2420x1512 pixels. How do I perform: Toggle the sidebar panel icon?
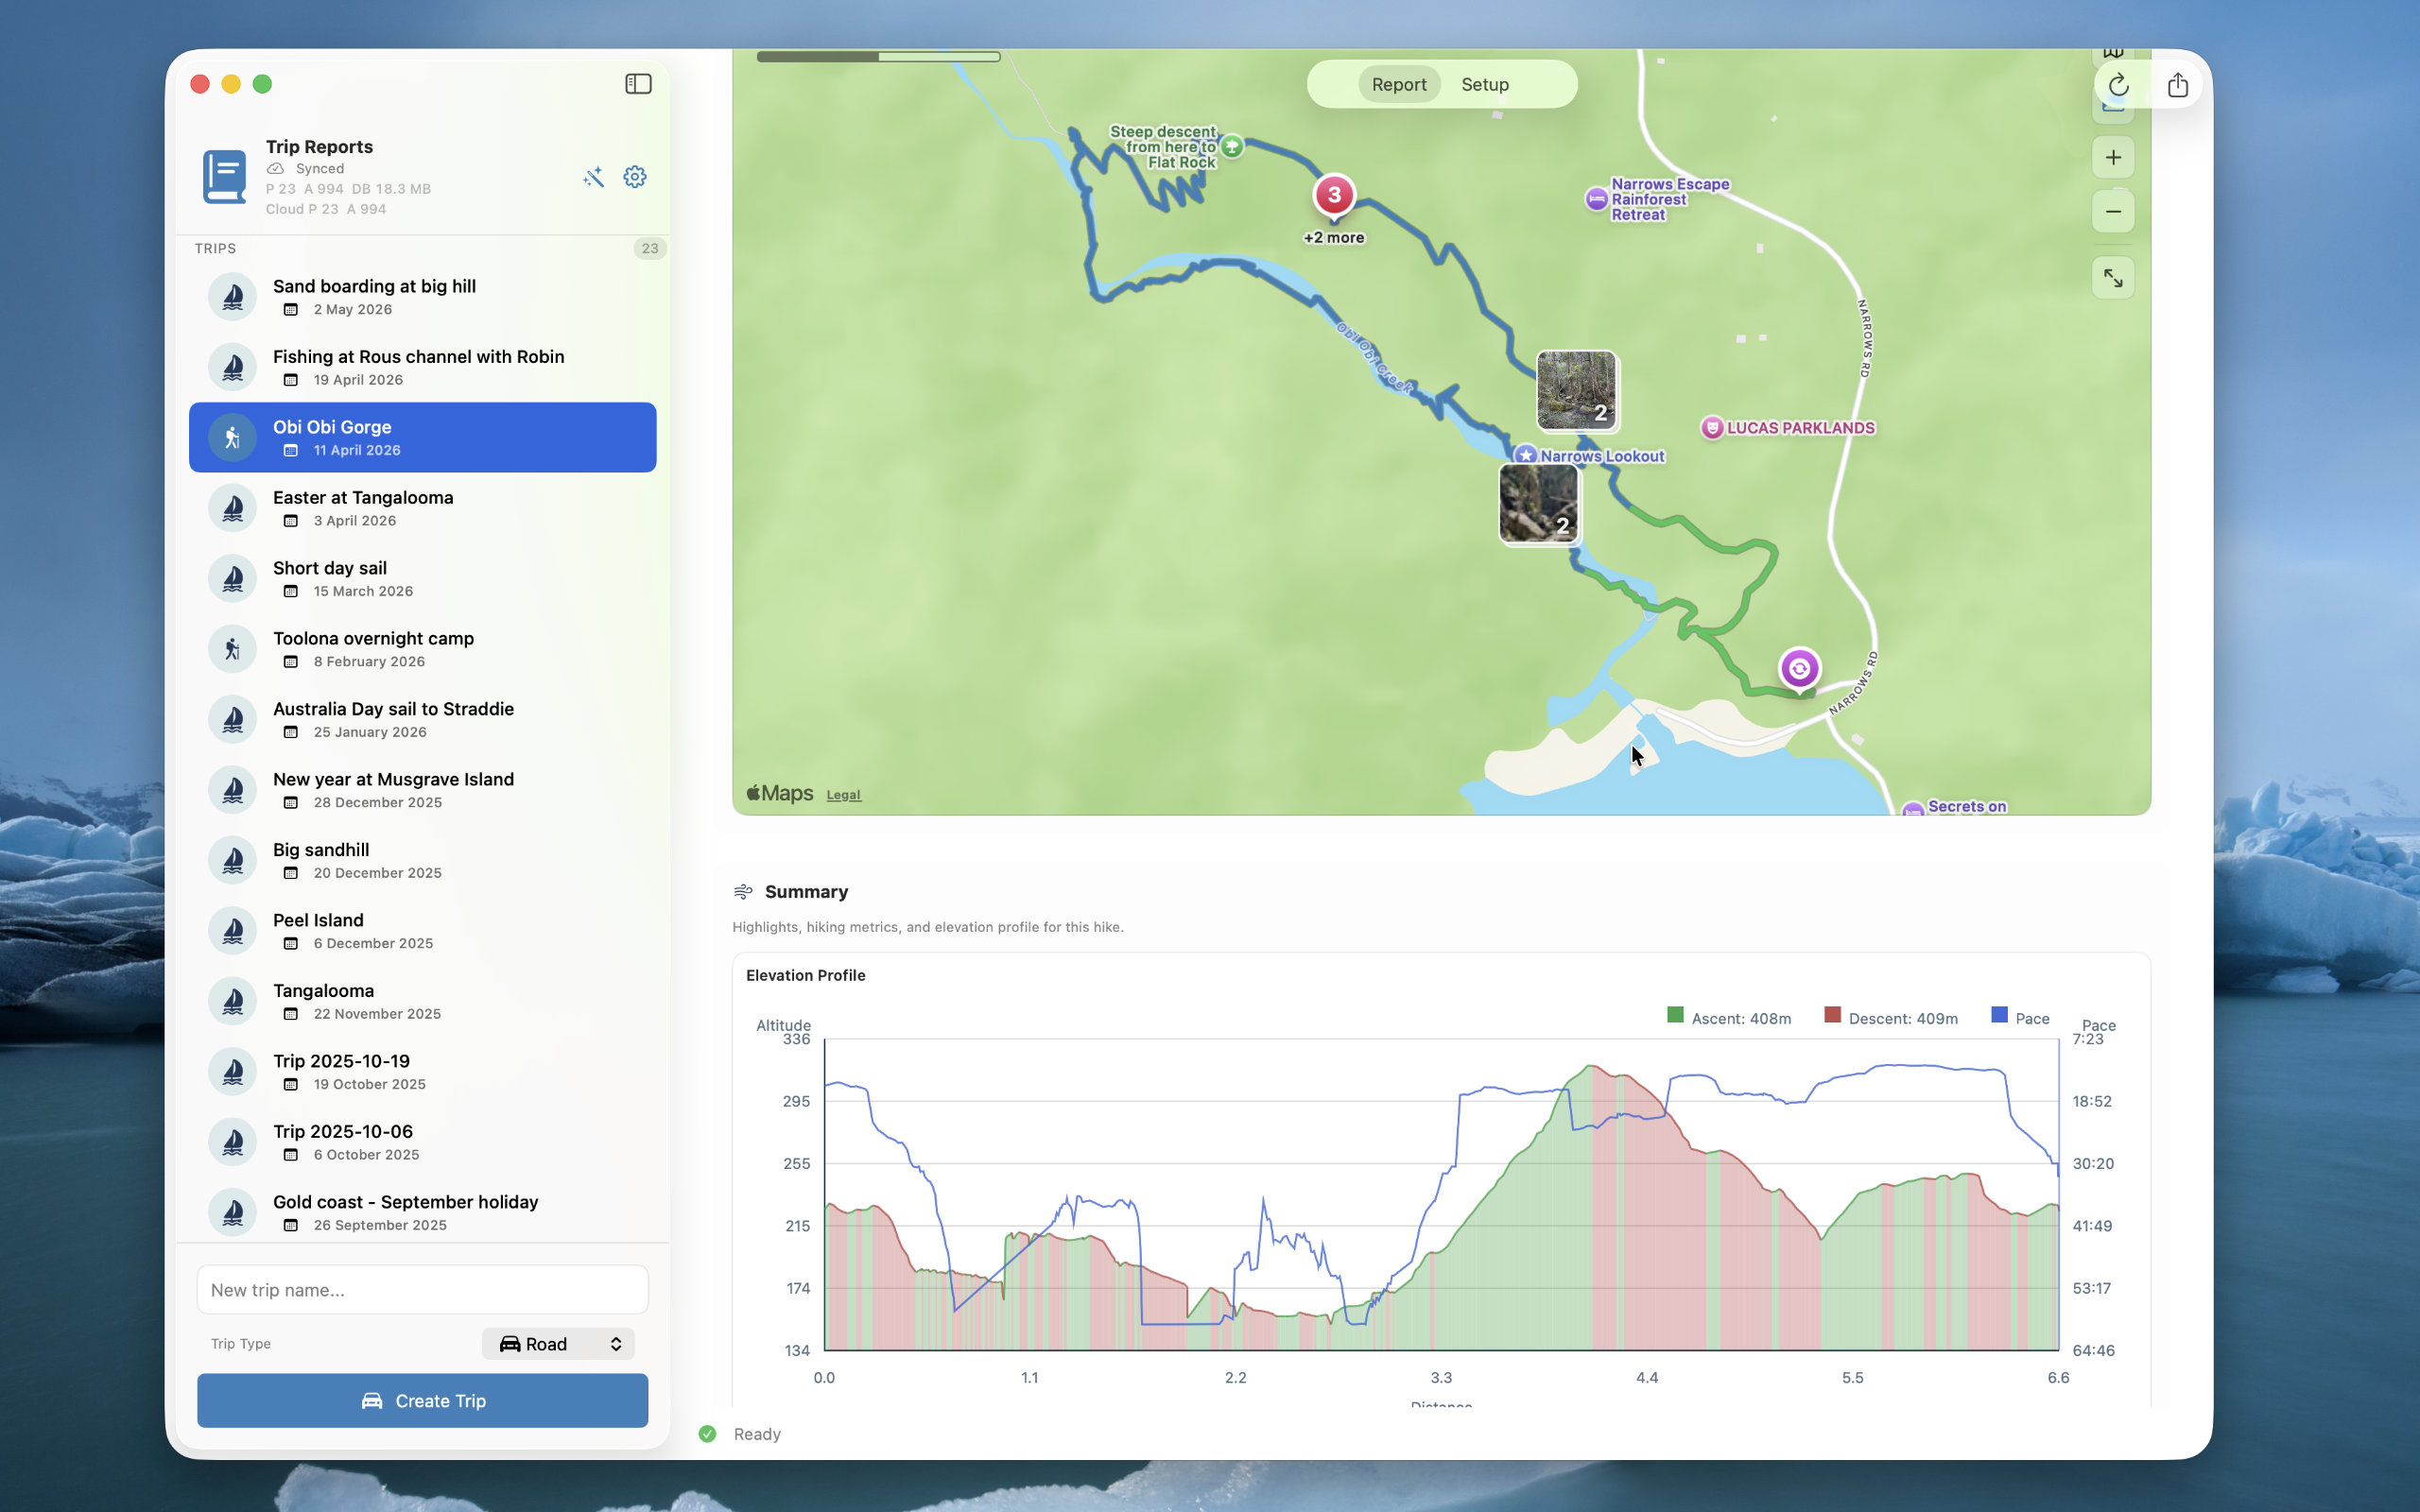coord(638,84)
